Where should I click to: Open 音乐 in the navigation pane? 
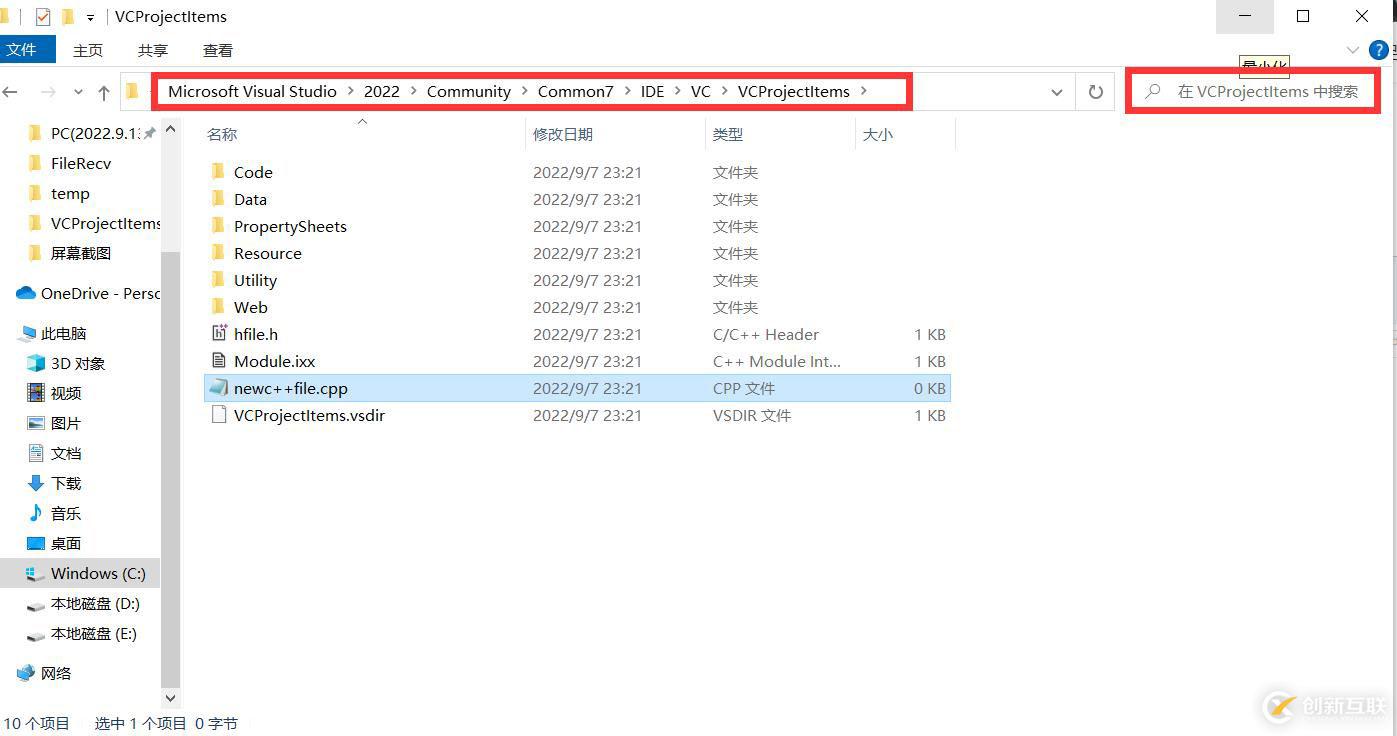pyautogui.click(x=66, y=513)
